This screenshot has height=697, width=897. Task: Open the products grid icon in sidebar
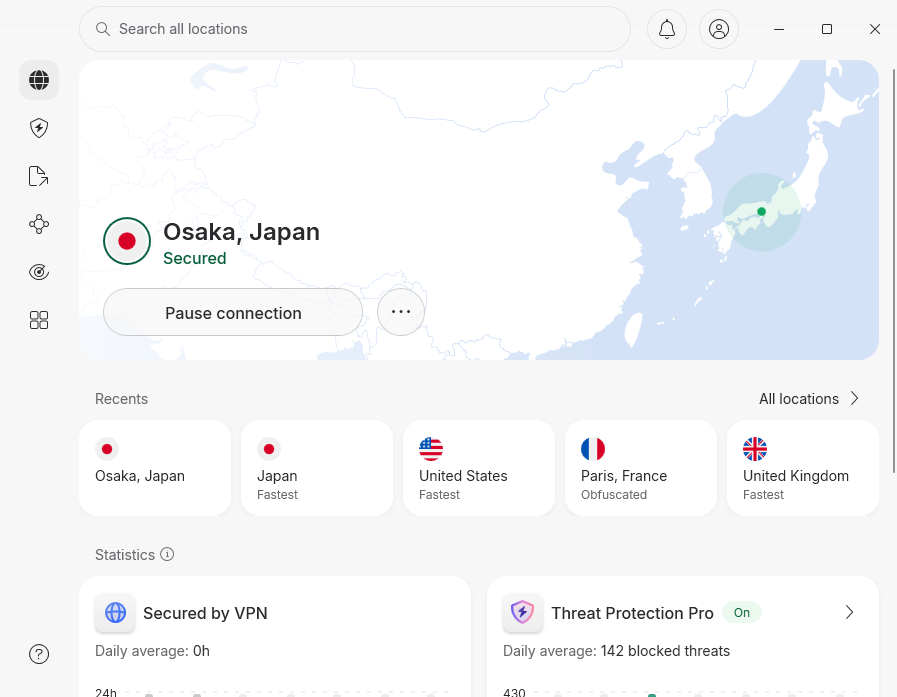39,320
